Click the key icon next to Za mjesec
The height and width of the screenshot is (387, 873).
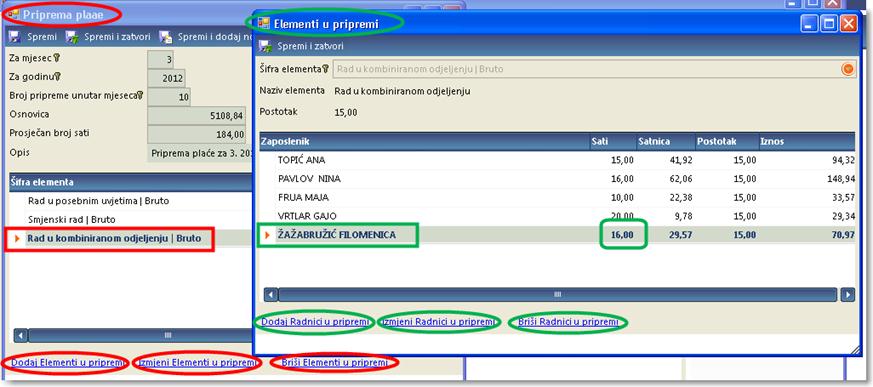(x=56, y=57)
